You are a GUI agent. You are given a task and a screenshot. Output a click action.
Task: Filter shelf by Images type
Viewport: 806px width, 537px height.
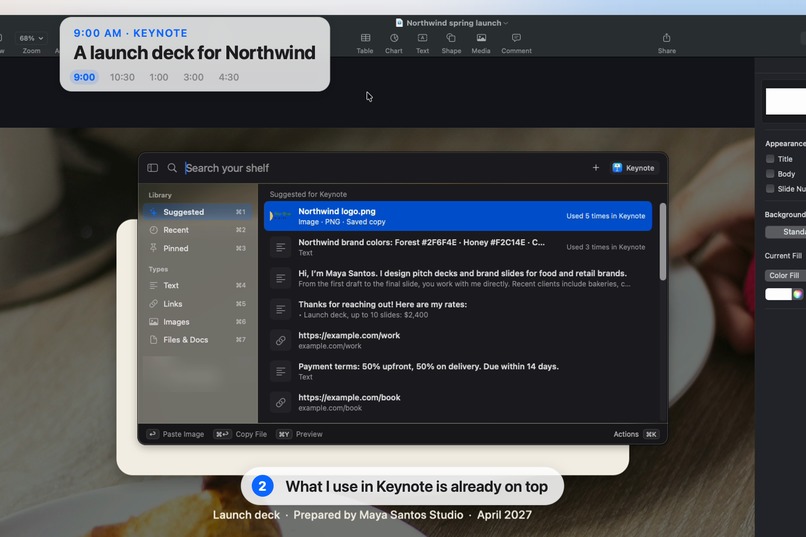click(197, 322)
